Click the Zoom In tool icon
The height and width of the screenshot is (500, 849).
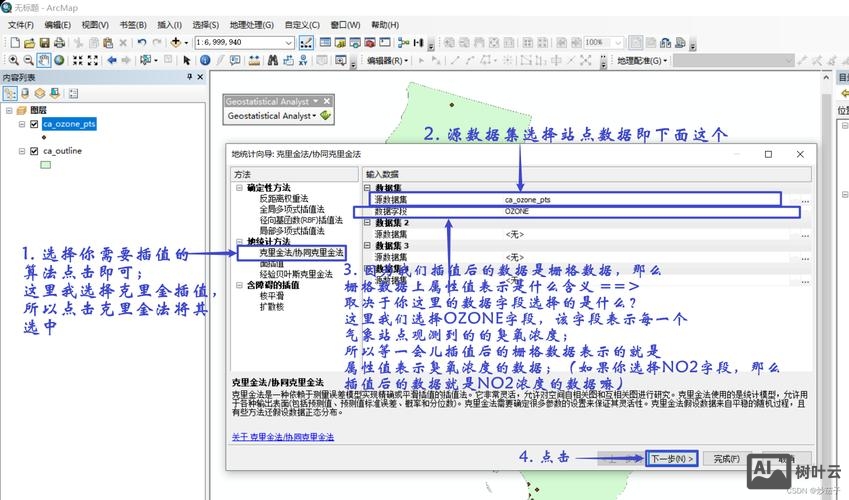point(13,60)
